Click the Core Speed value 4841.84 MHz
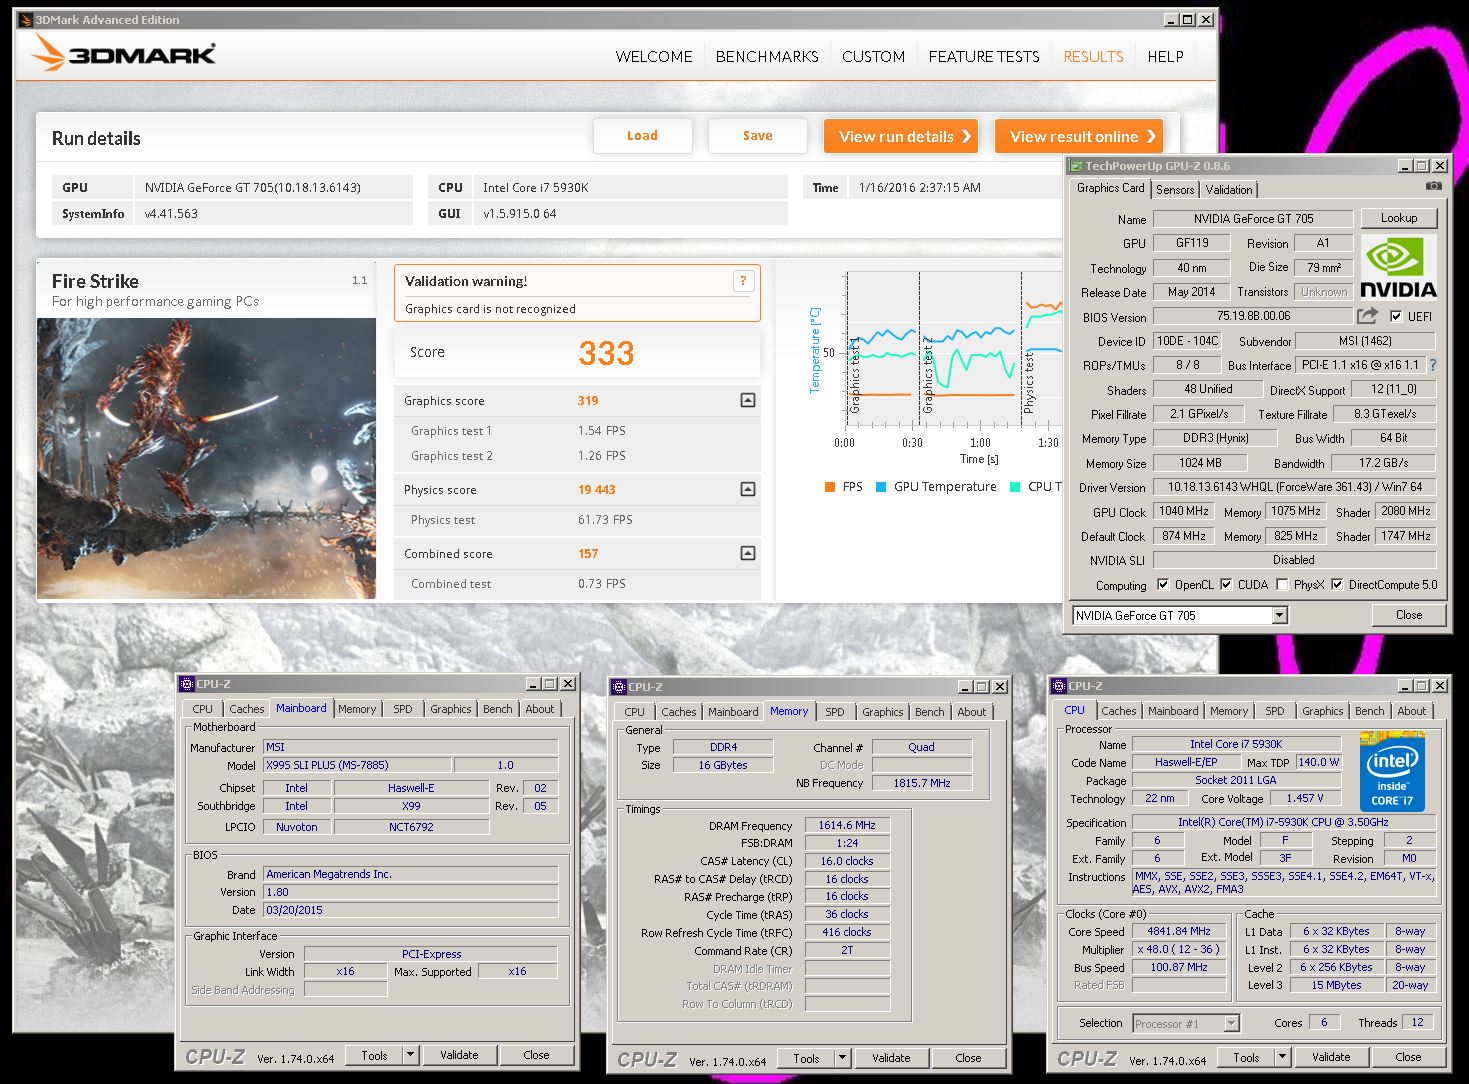 (1178, 931)
